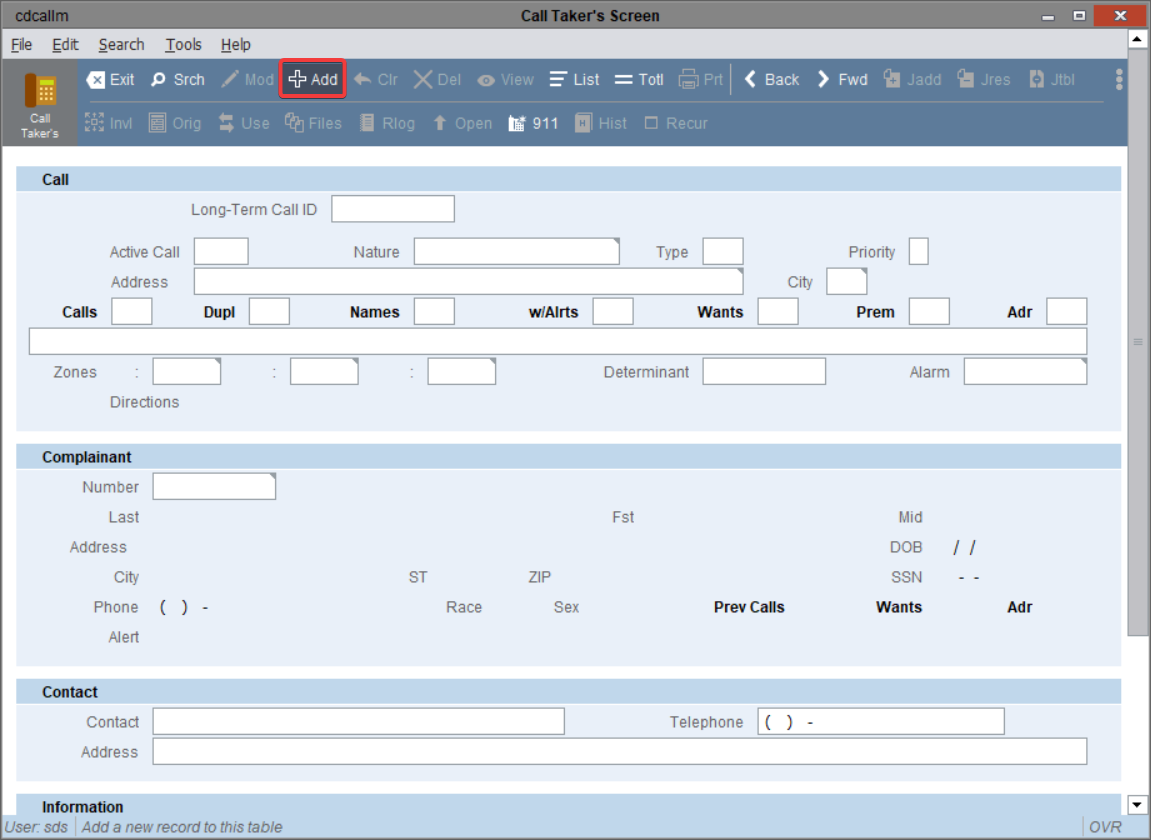Open the Search menu
Screen dimensions: 1151x840
[x=121, y=44]
